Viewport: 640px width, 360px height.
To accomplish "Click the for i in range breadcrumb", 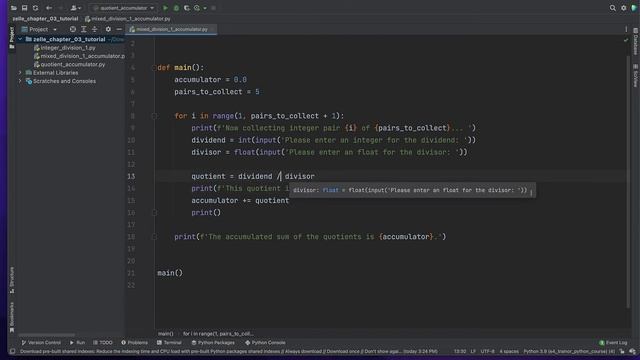I will pos(218,334).
